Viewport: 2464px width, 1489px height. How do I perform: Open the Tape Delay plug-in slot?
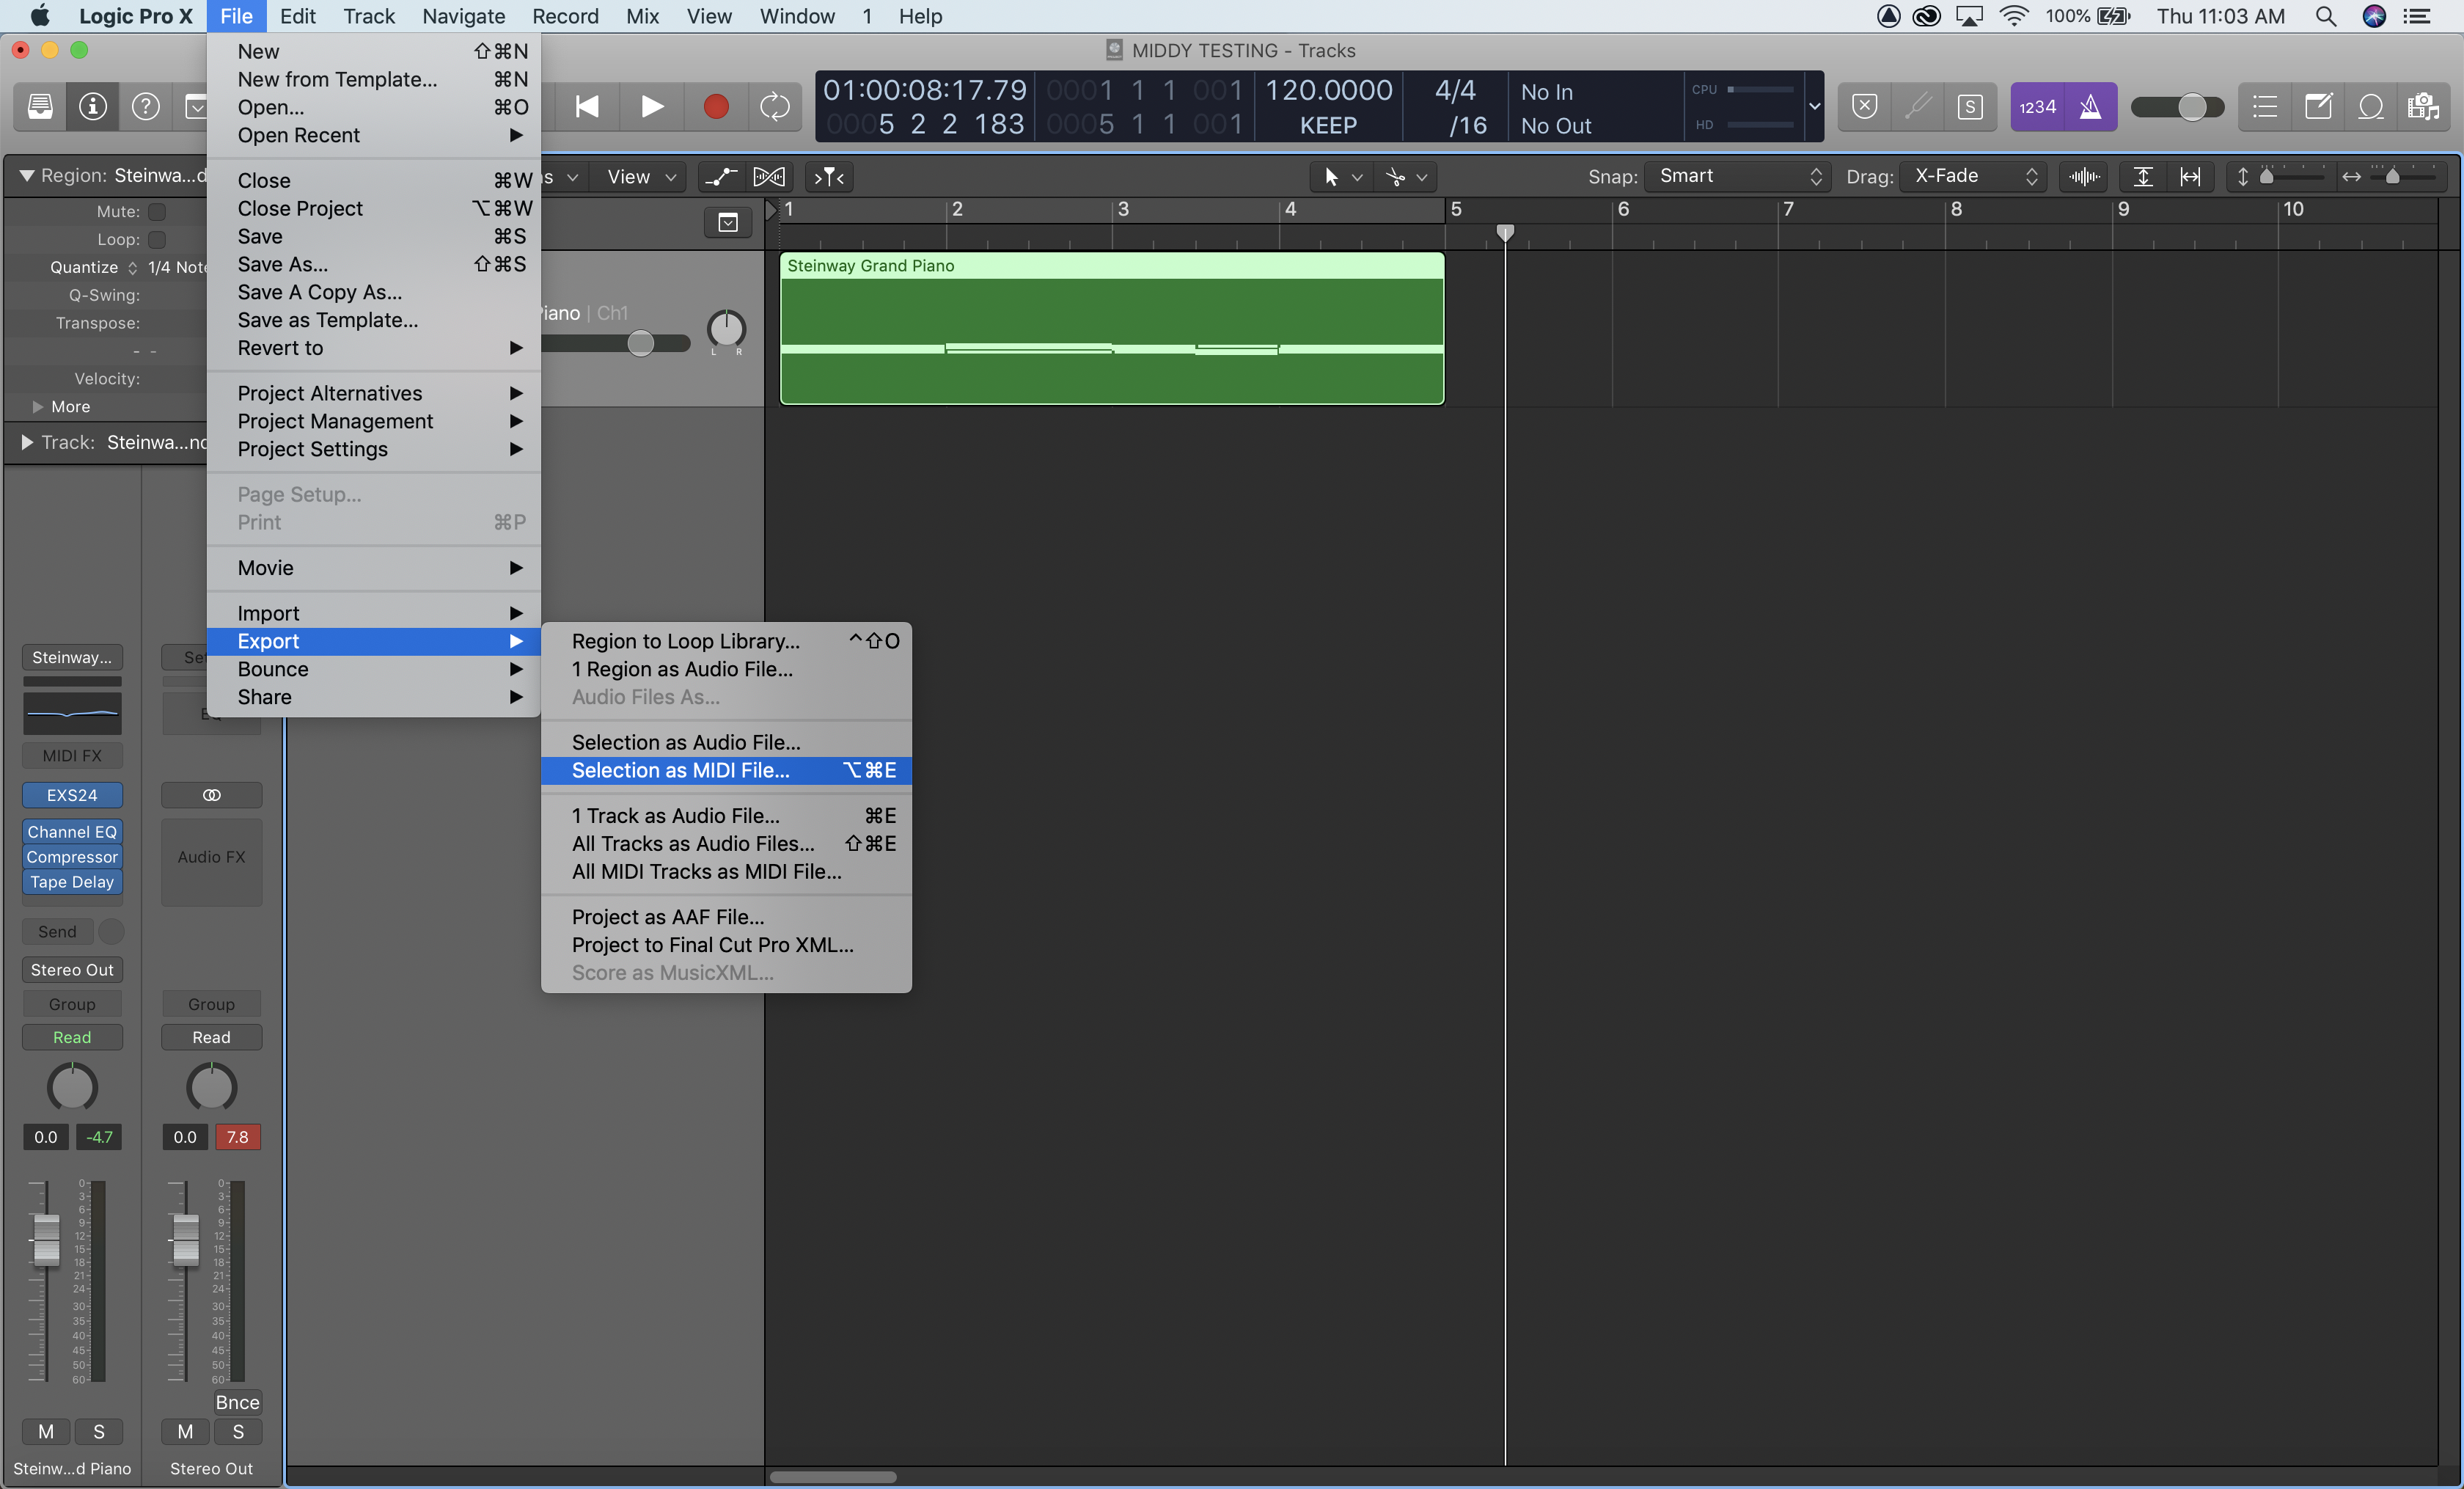[72, 882]
